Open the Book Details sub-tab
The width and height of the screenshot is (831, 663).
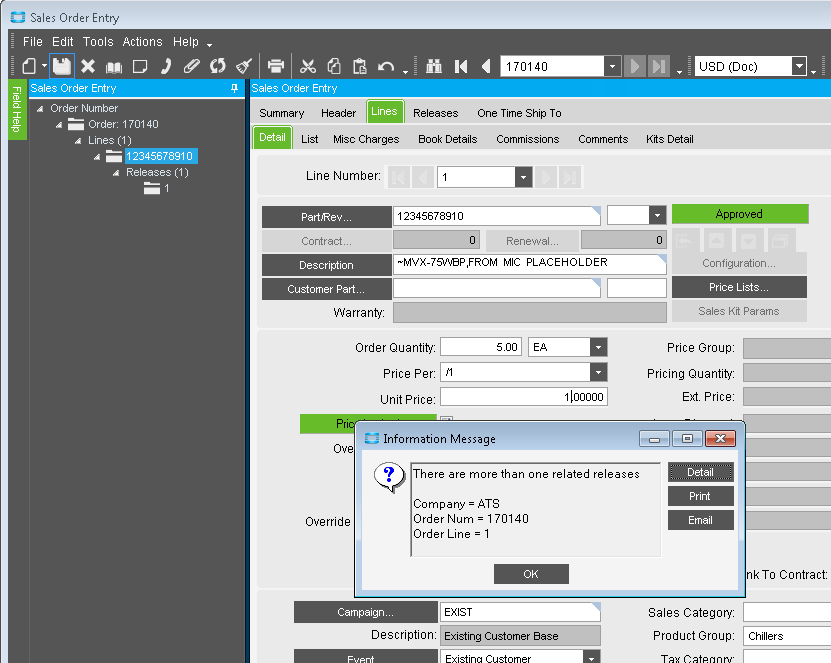click(447, 139)
